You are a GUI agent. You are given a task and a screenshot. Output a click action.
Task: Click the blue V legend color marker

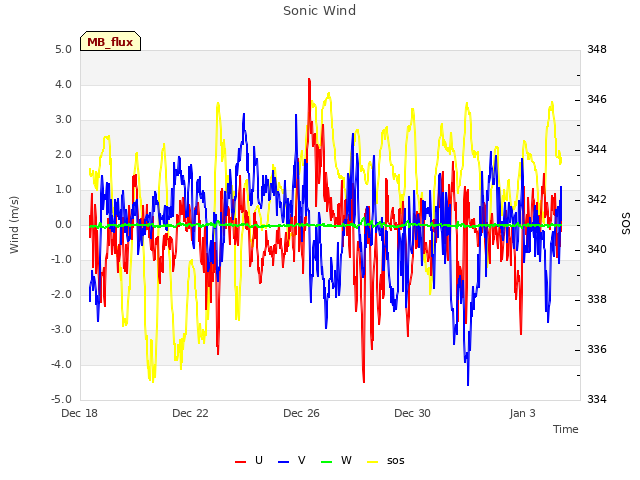[283, 462]
